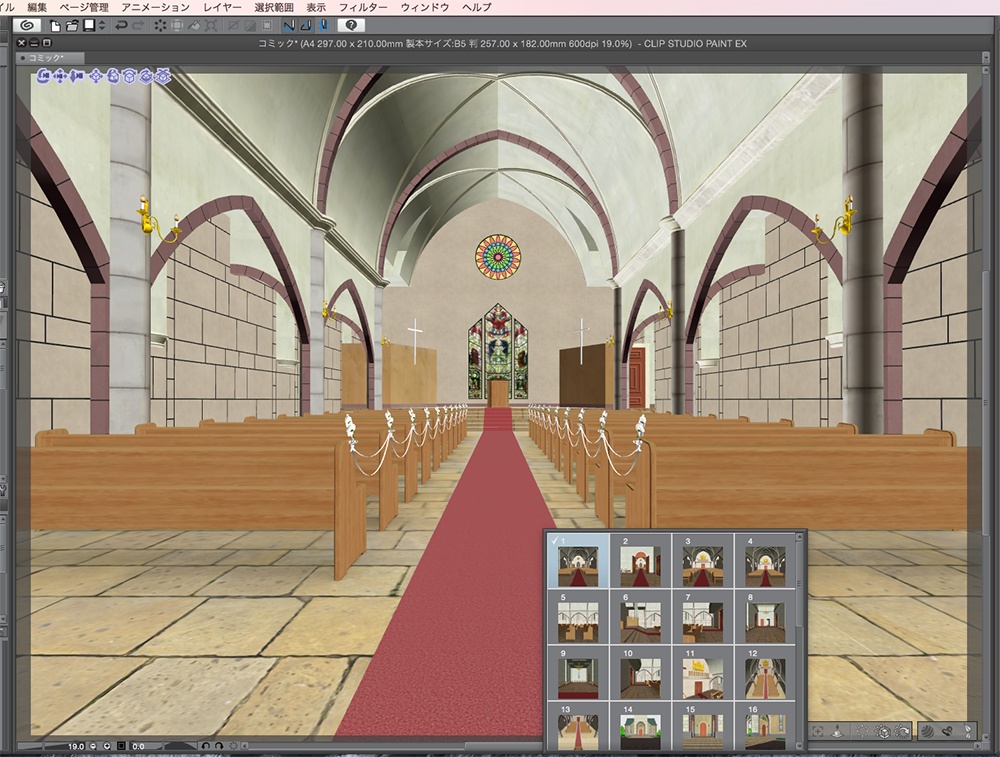Open the フィルター menu

tap(363, 7)
